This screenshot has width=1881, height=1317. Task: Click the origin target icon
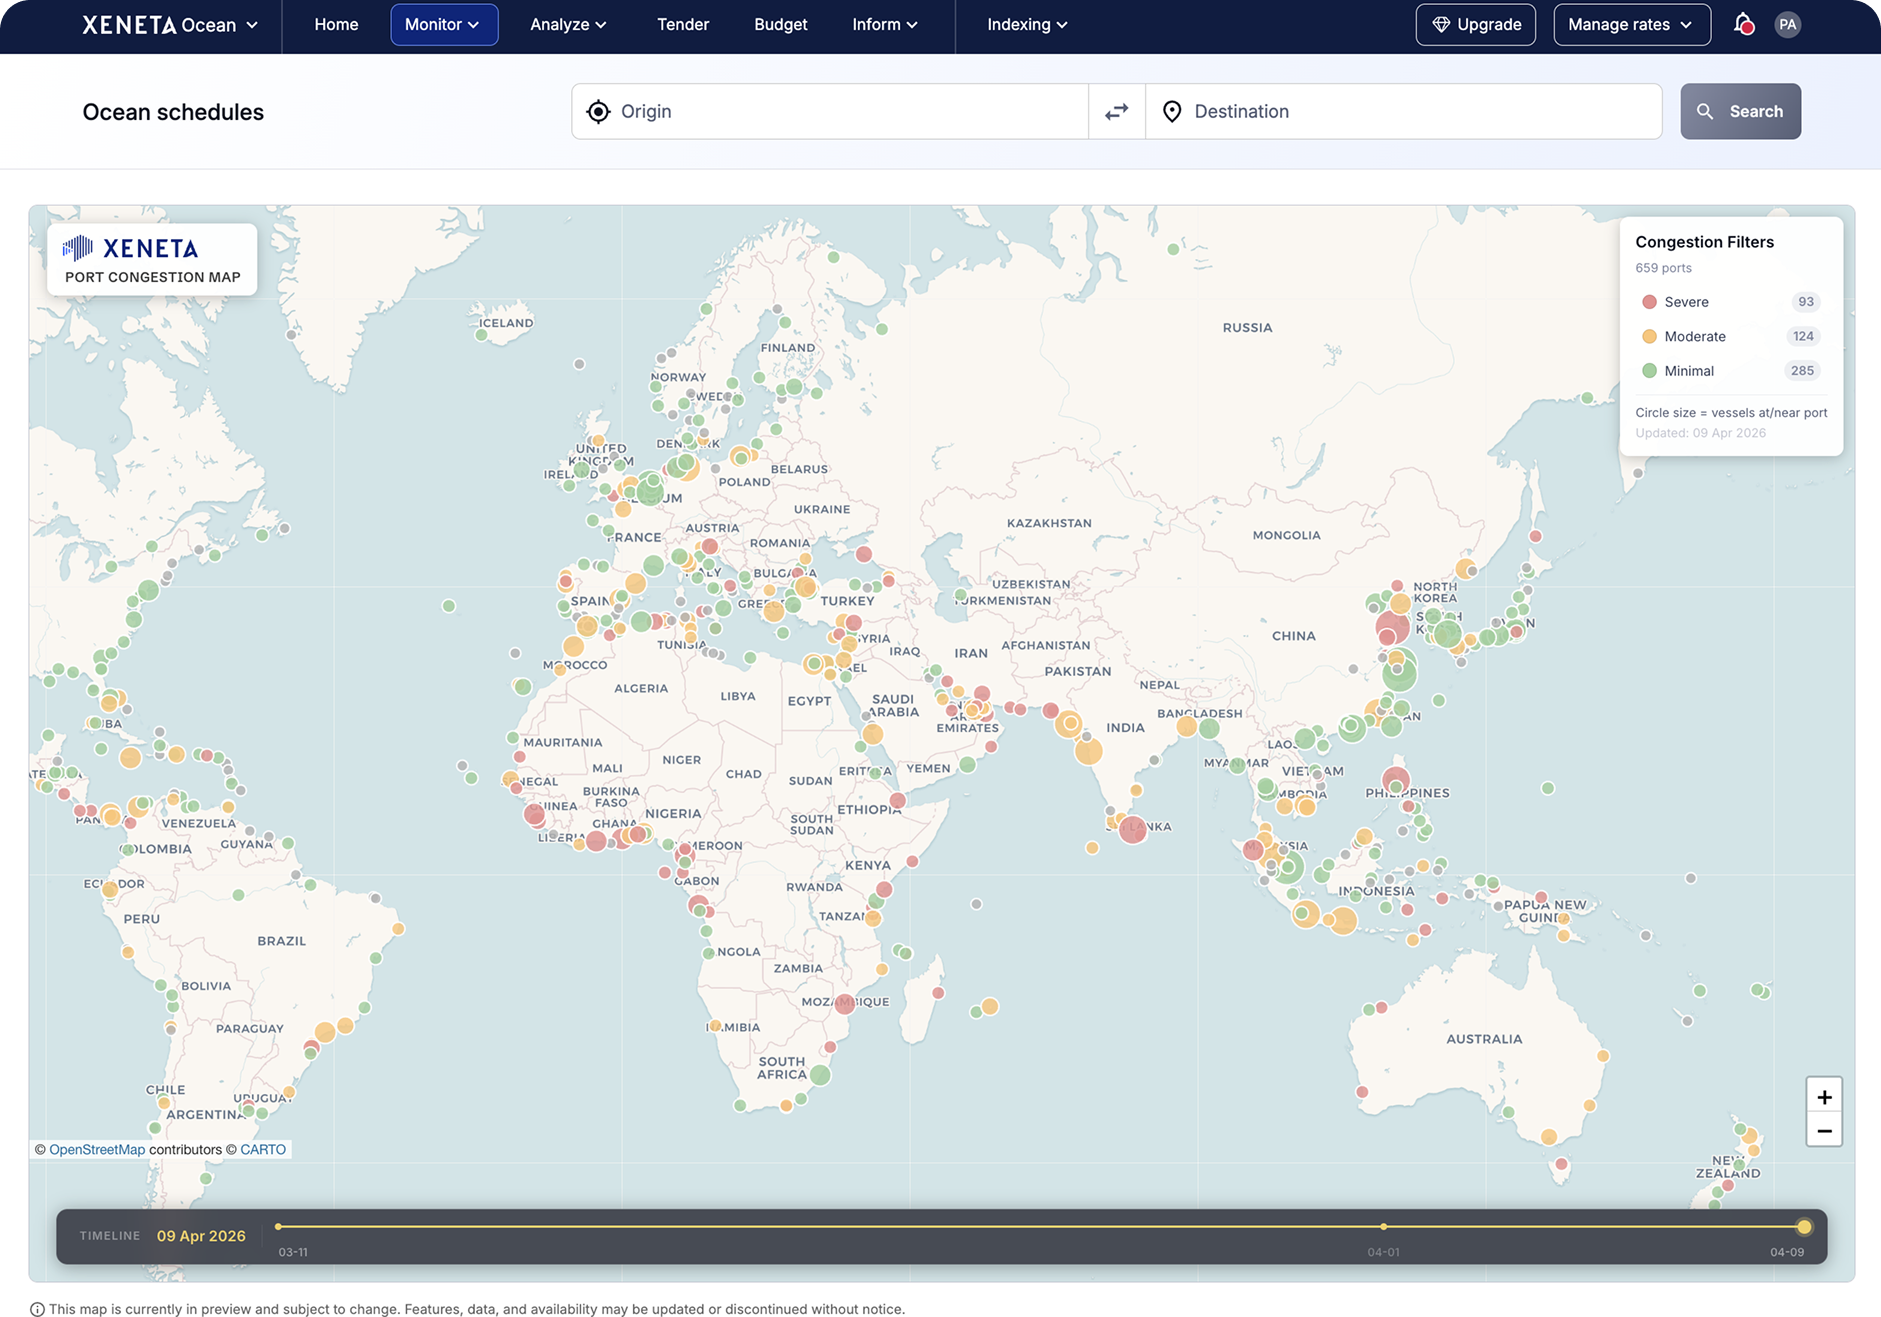point(598,111)
